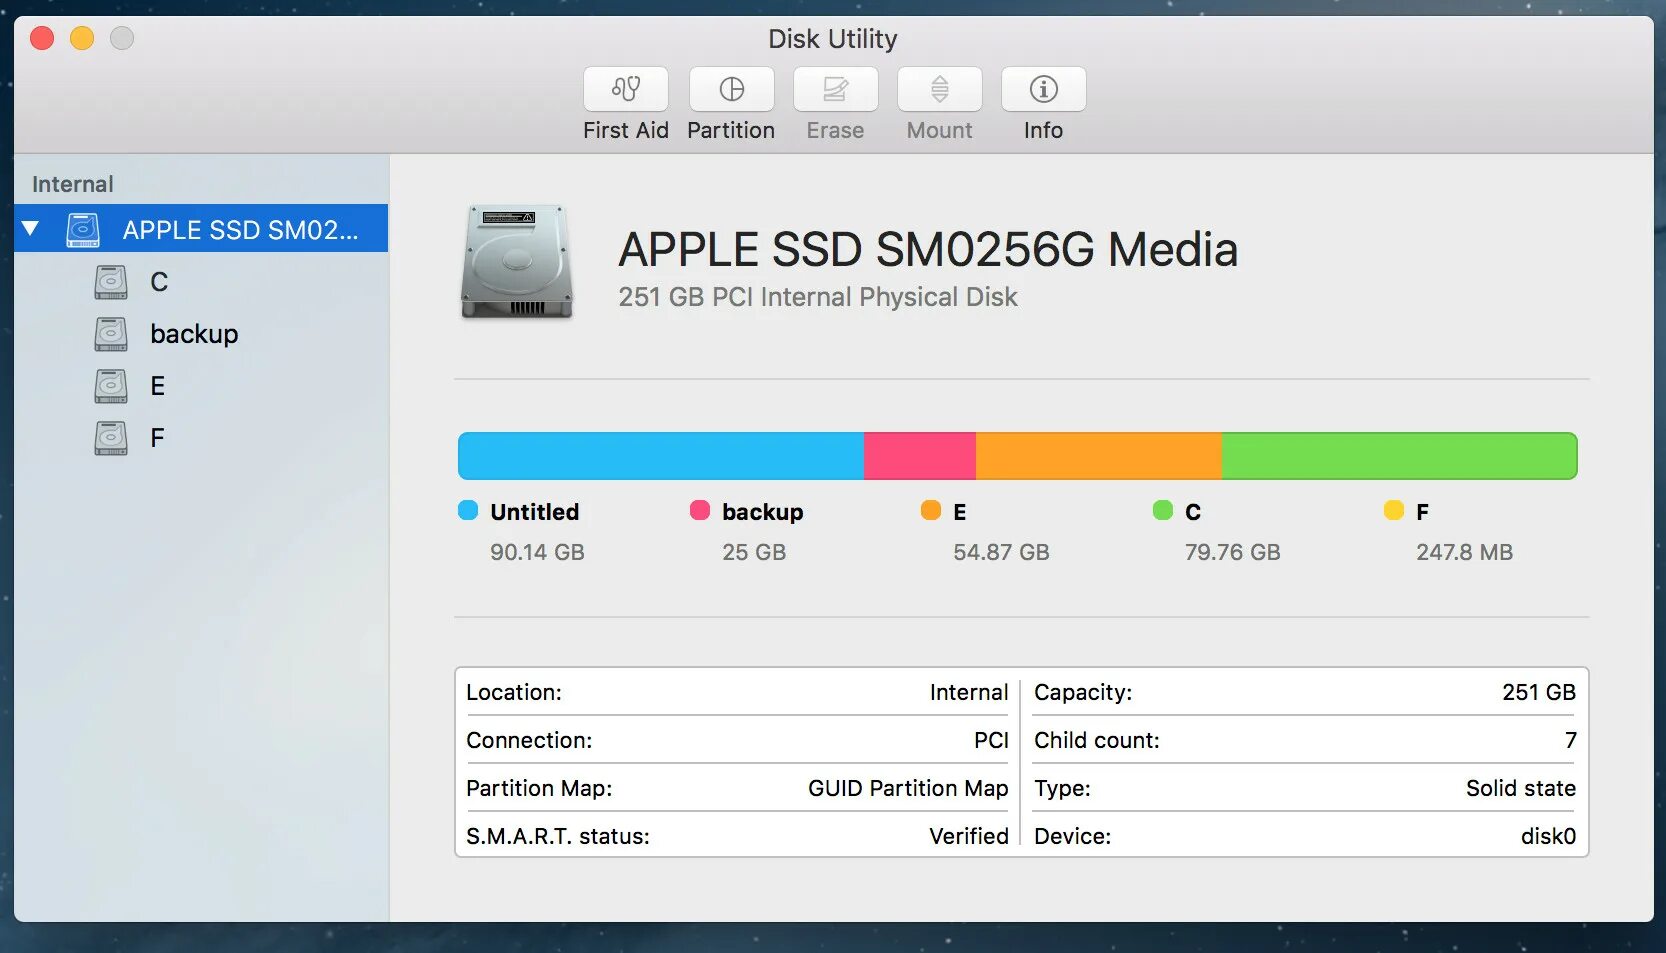1666x953 pixels.
Task: Click the blue Untitled segment of usage bar
Action: (x=661, y=456)
